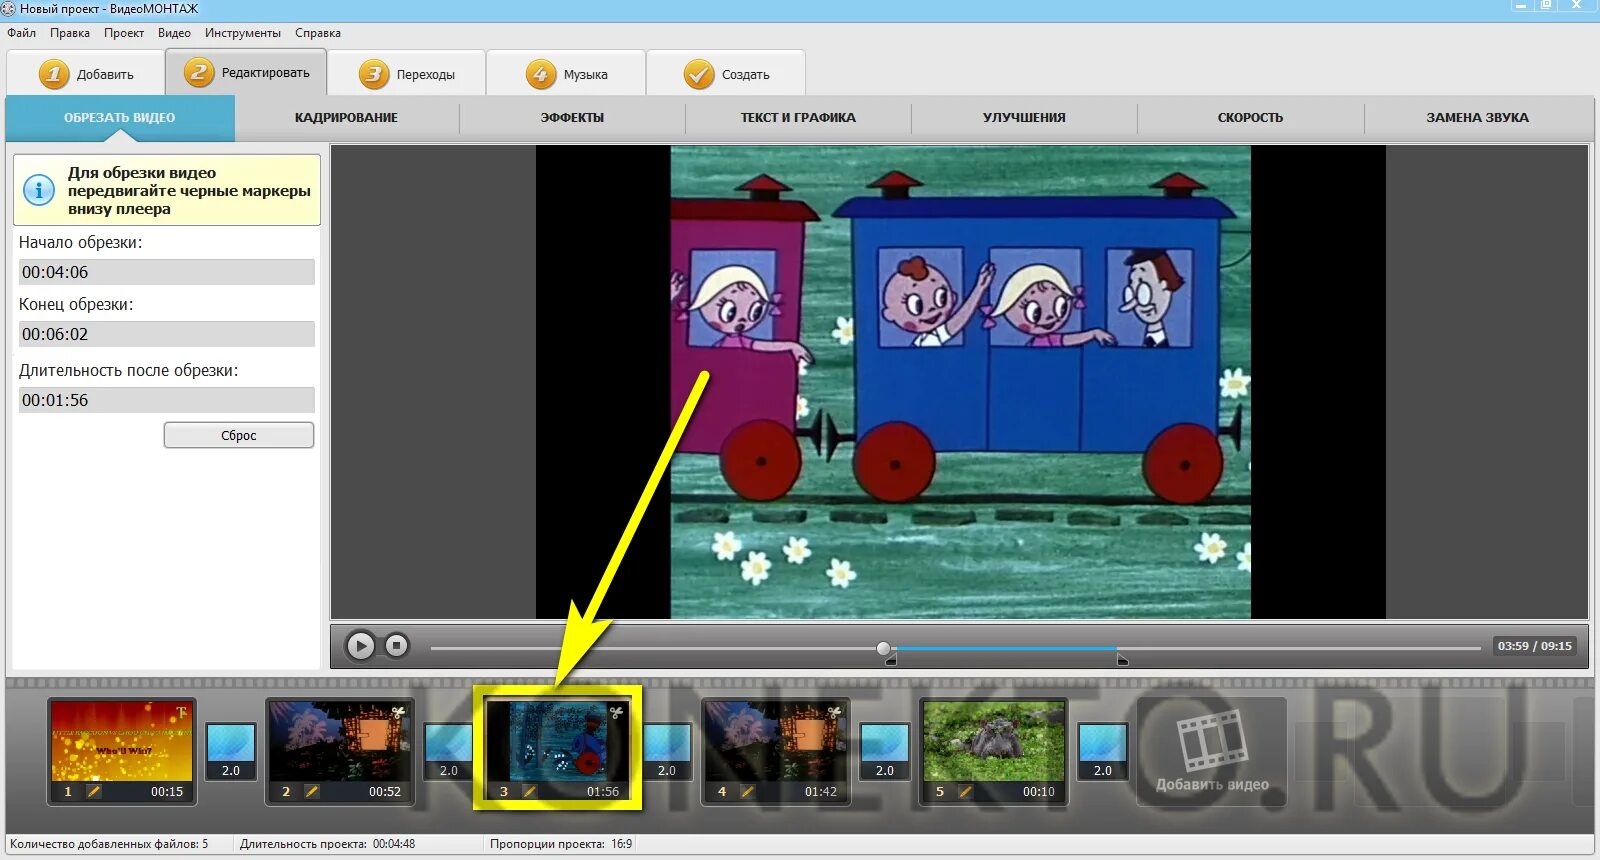The width and height of the screenshot is (1600, 860).
Task: Click the round playhead on seek bar
Action: [883, 648]
